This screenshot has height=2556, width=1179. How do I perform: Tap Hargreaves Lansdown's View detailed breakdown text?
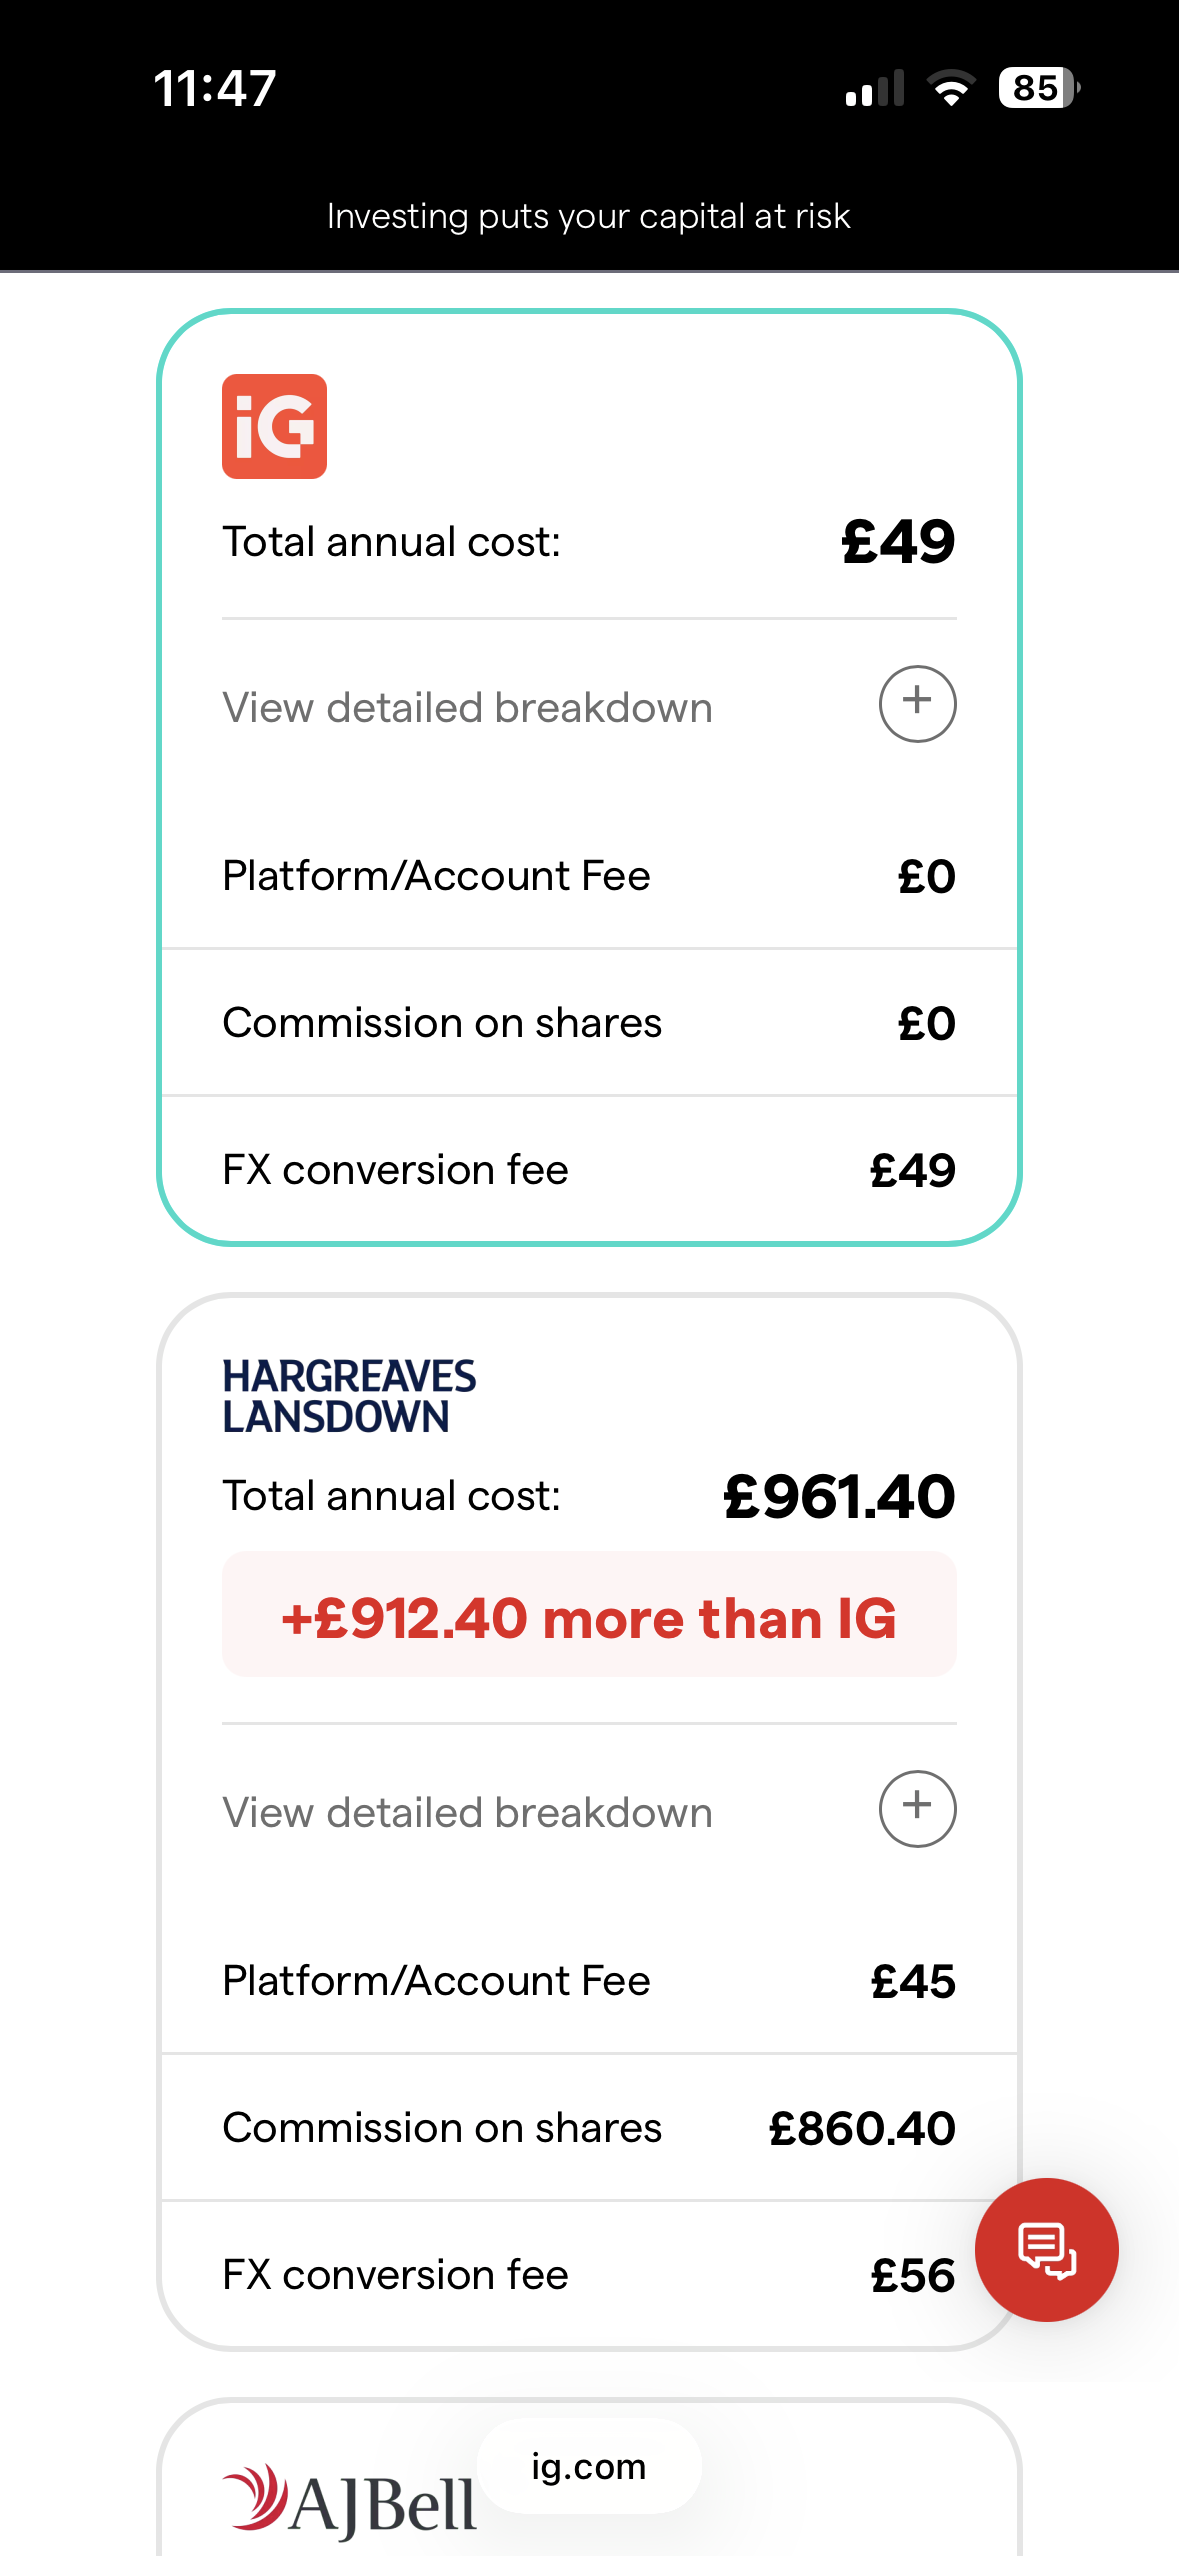(467, 1813)
